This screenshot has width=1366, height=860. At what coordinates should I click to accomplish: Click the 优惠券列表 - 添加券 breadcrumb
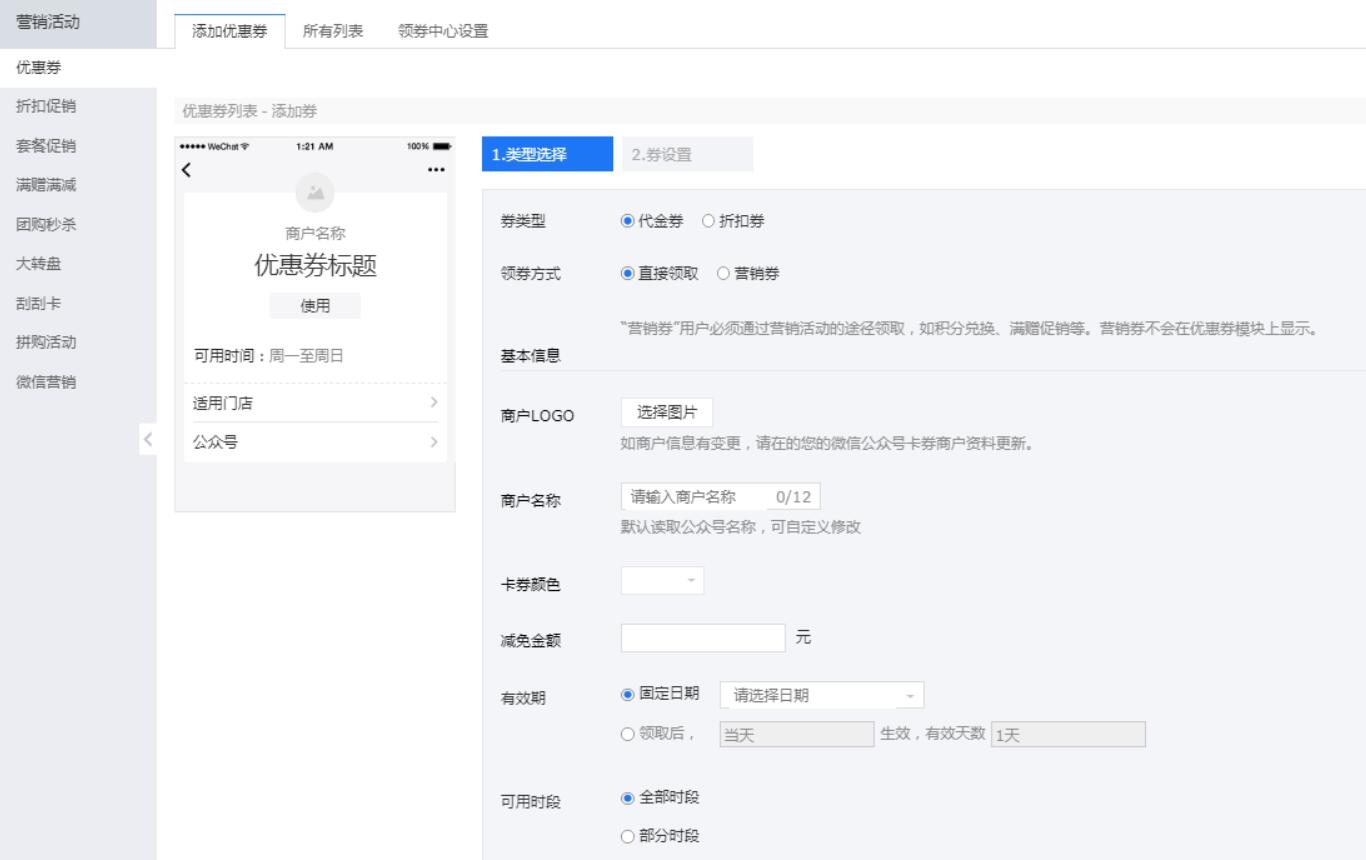pyautogui.click(x=250, y=111)
